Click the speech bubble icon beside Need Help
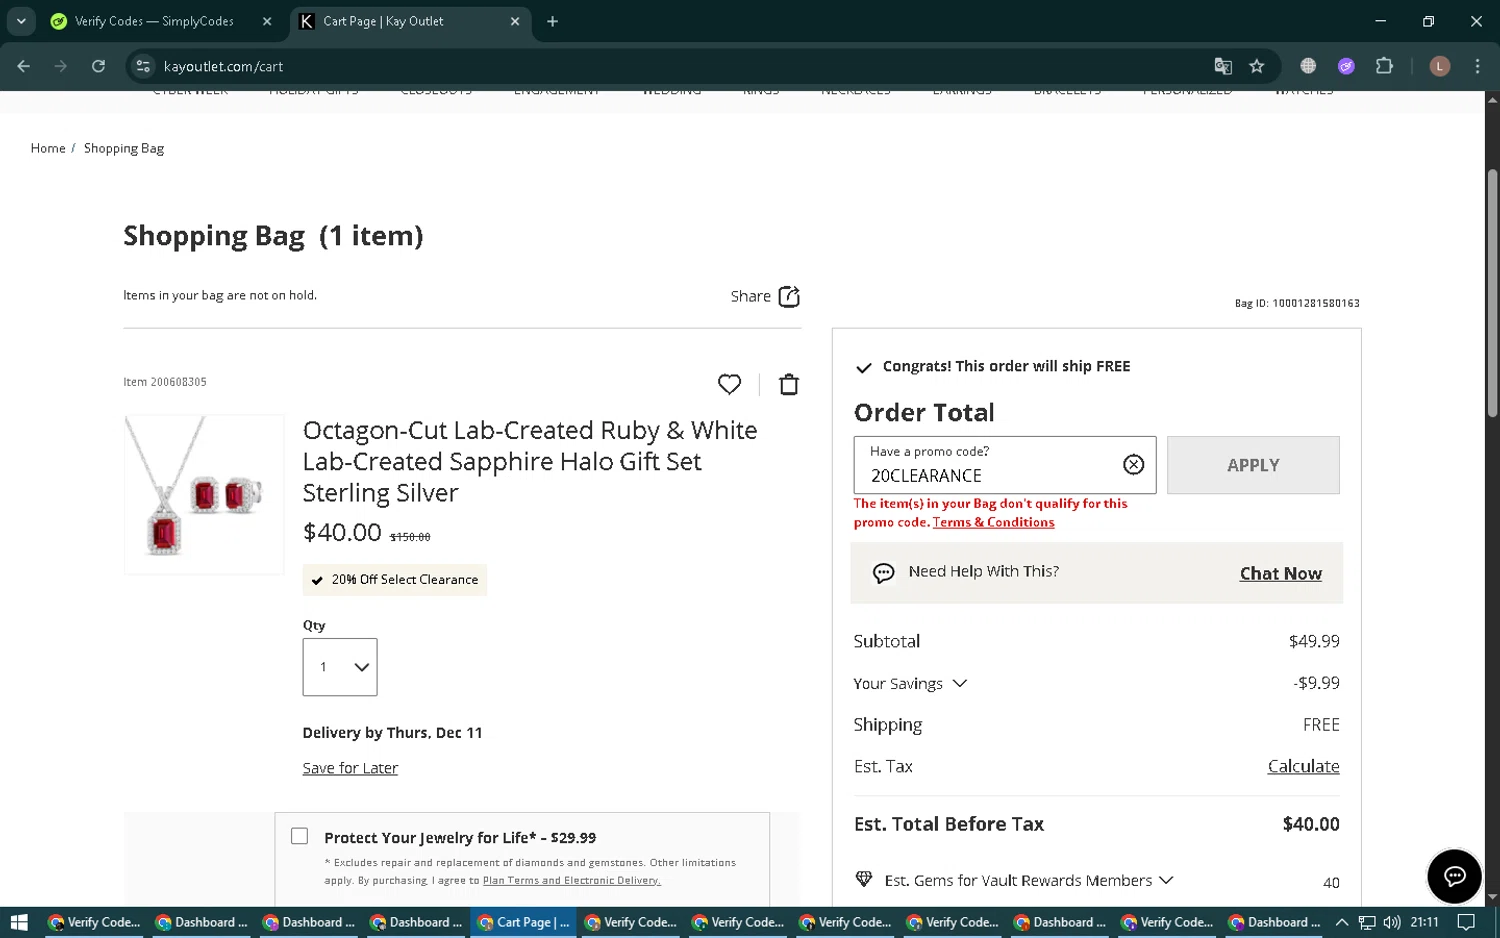 coord(883,573)
